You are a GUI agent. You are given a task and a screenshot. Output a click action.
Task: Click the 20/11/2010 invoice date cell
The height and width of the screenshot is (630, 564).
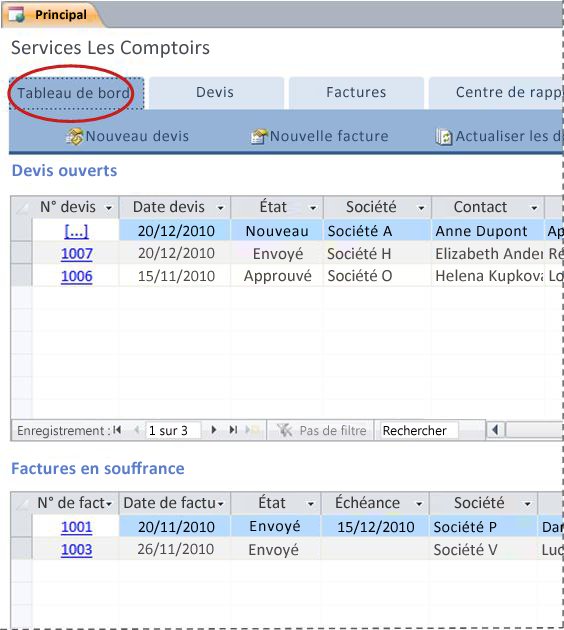[x=175, y=527]
